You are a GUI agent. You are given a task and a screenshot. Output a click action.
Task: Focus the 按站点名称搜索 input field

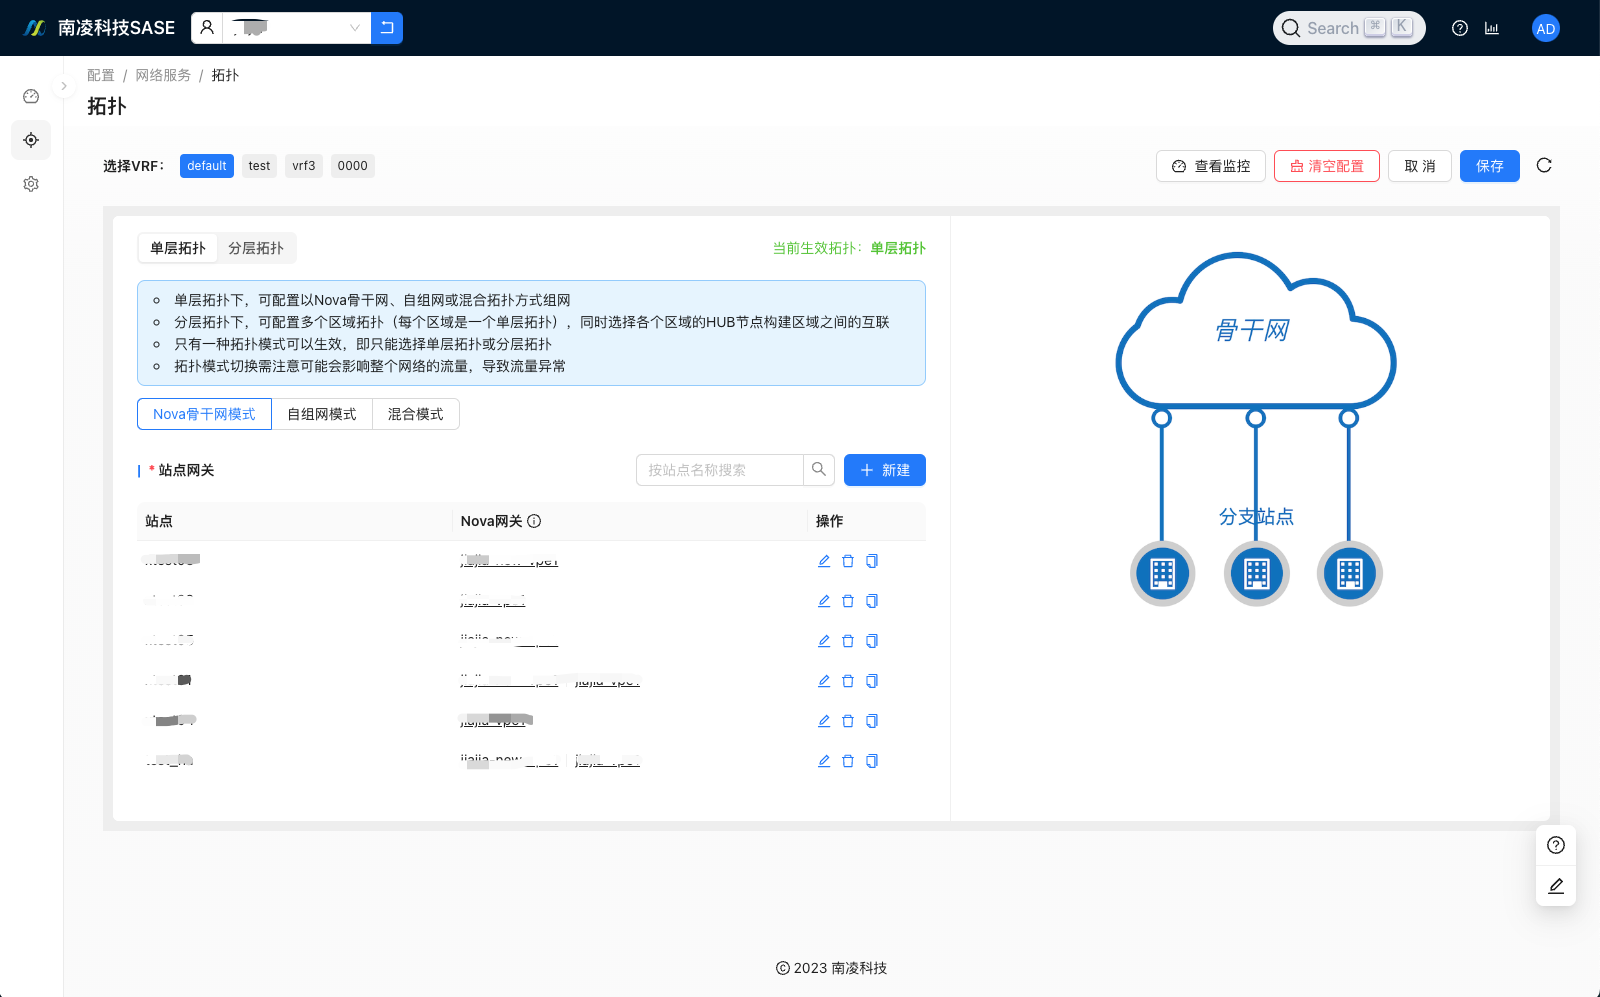tap(720, 470)
